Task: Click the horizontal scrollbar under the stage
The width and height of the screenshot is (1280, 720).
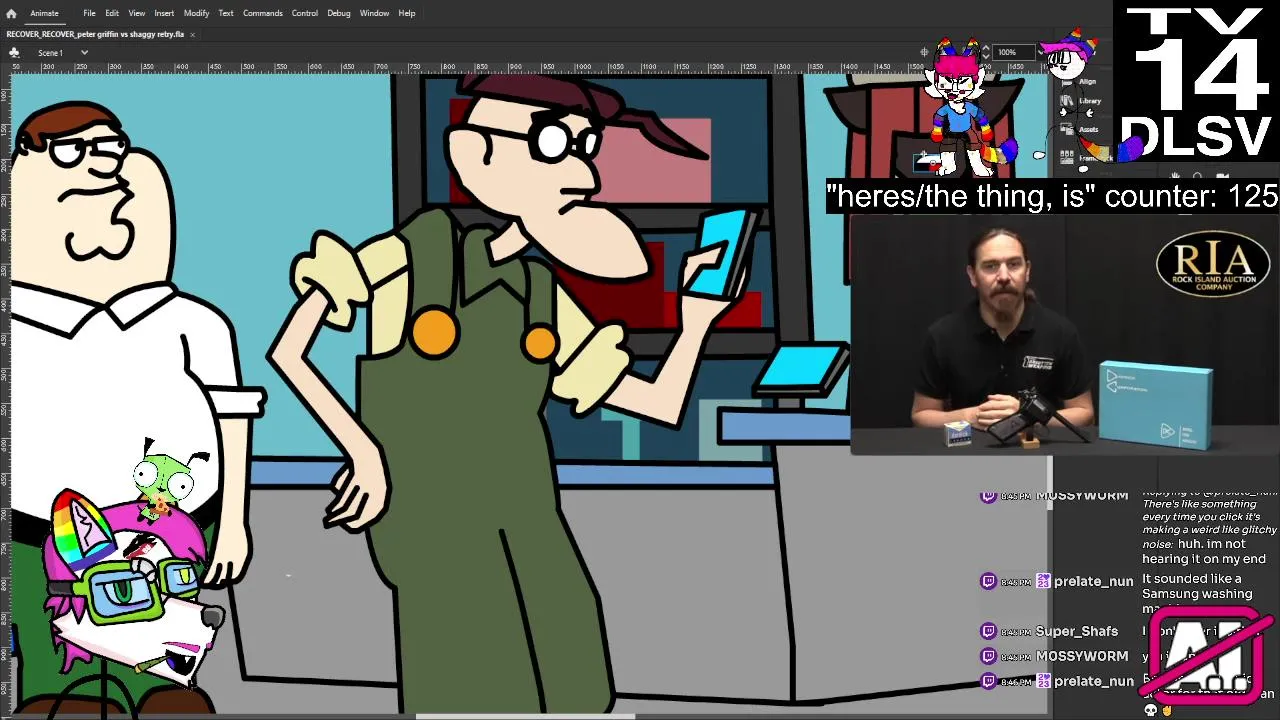Action: pyautogui.click(x=525, y=715)
